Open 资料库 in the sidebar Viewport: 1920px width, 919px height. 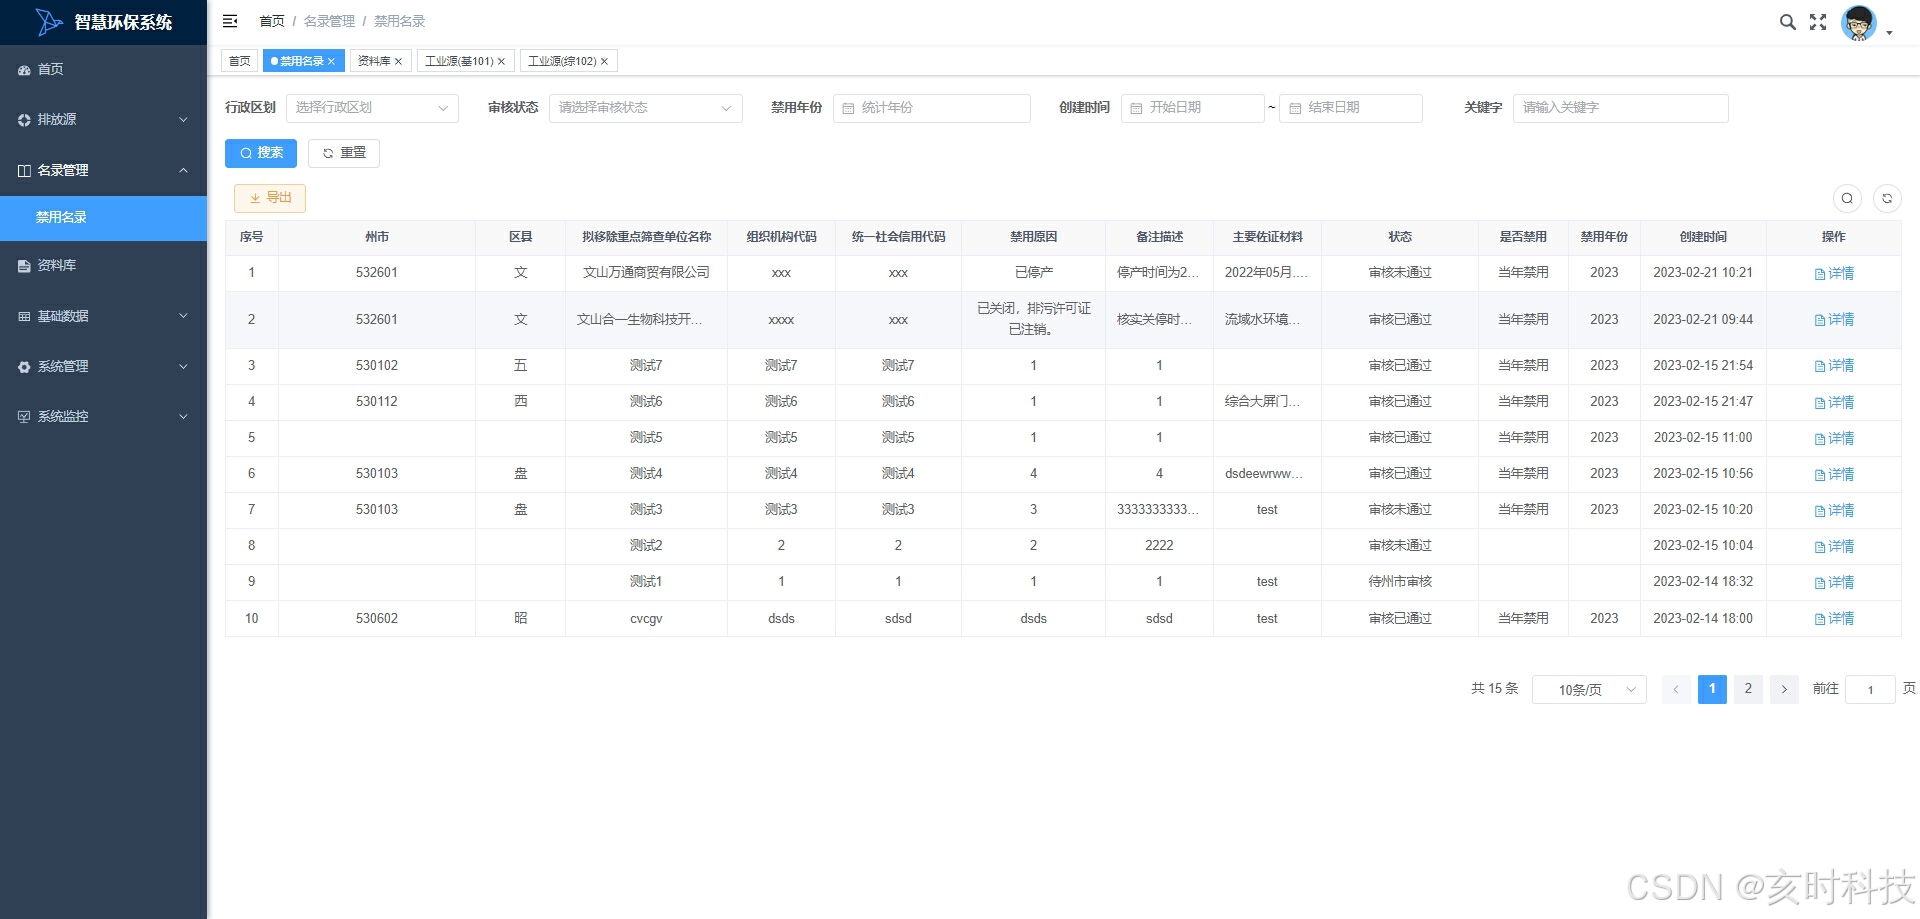pyautogui.click(x=103, y=265)
